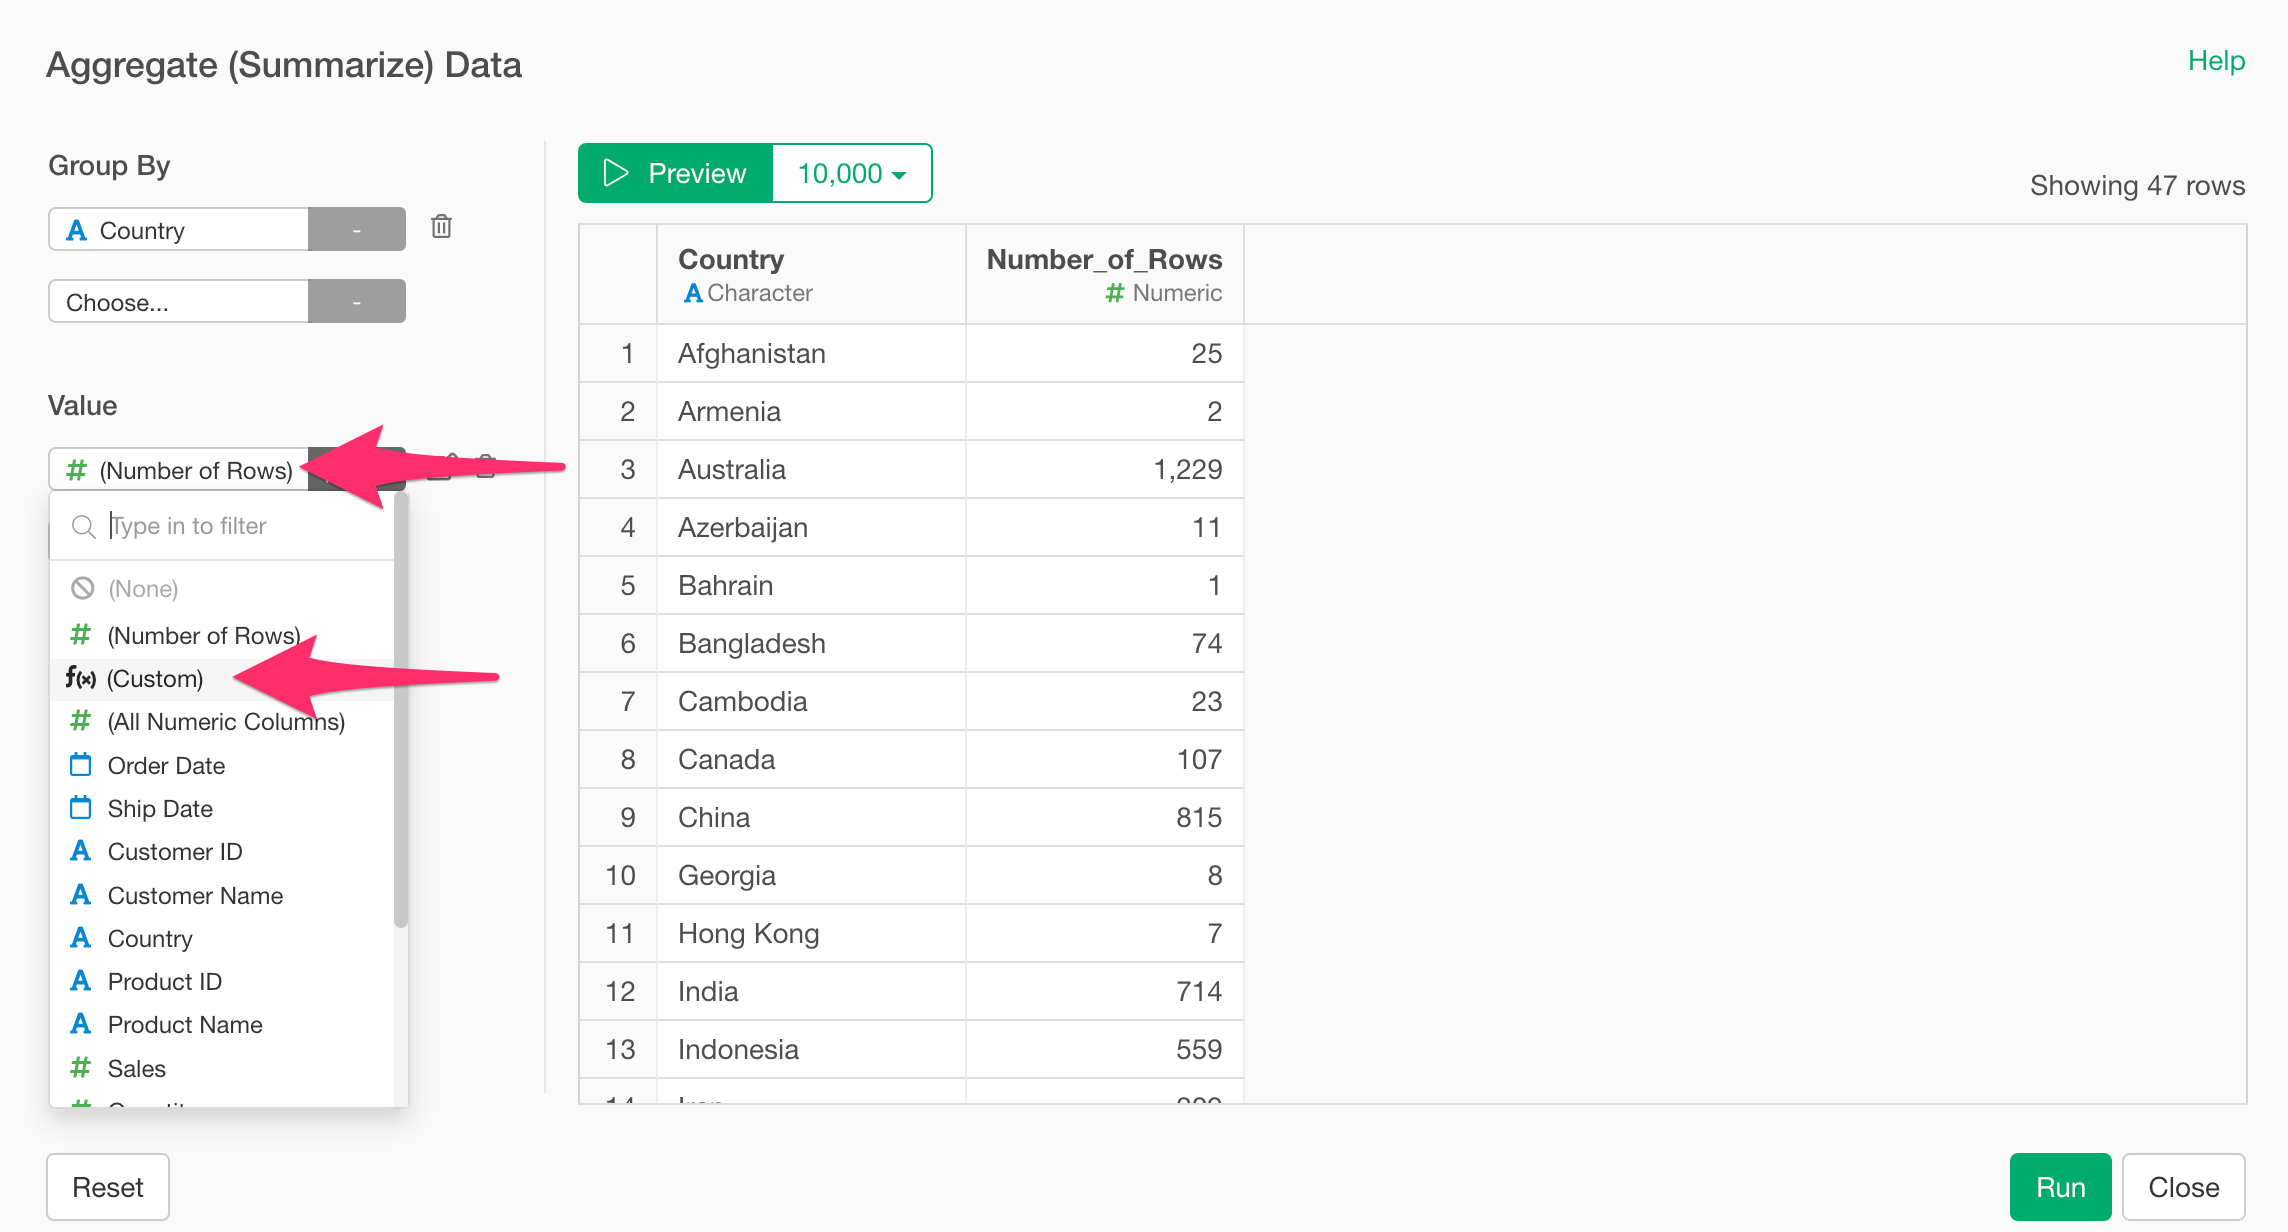Select (Custom) from the value list

[155, 679]
